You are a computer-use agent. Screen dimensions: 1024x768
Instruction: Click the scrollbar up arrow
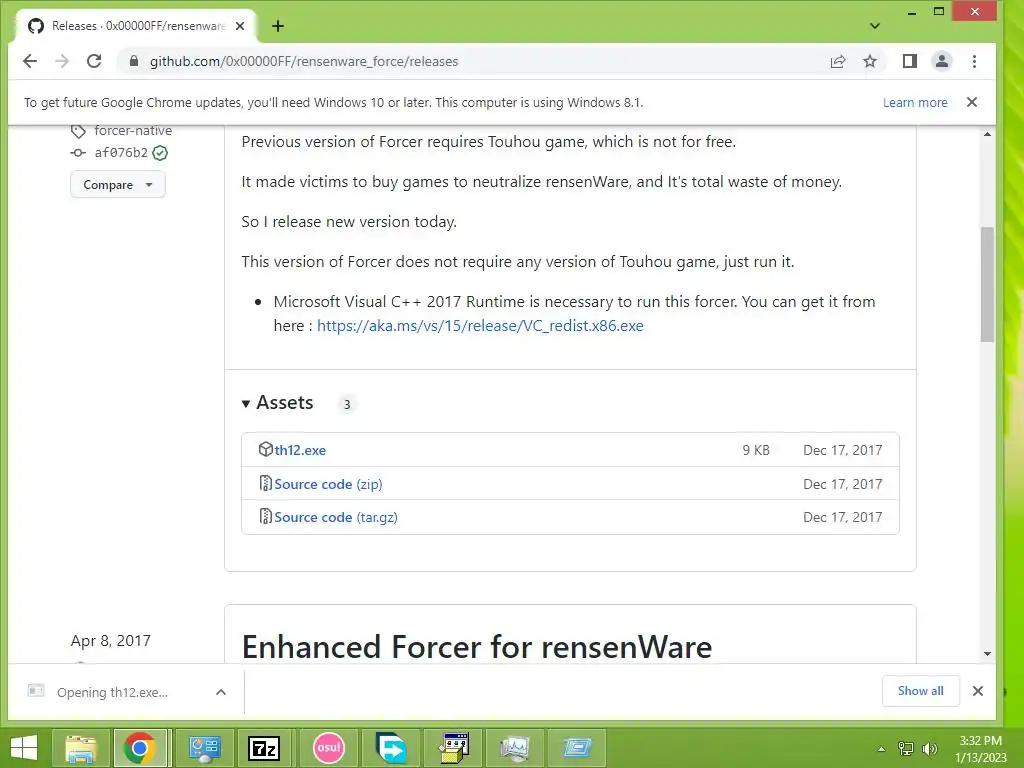coord(987,134)
